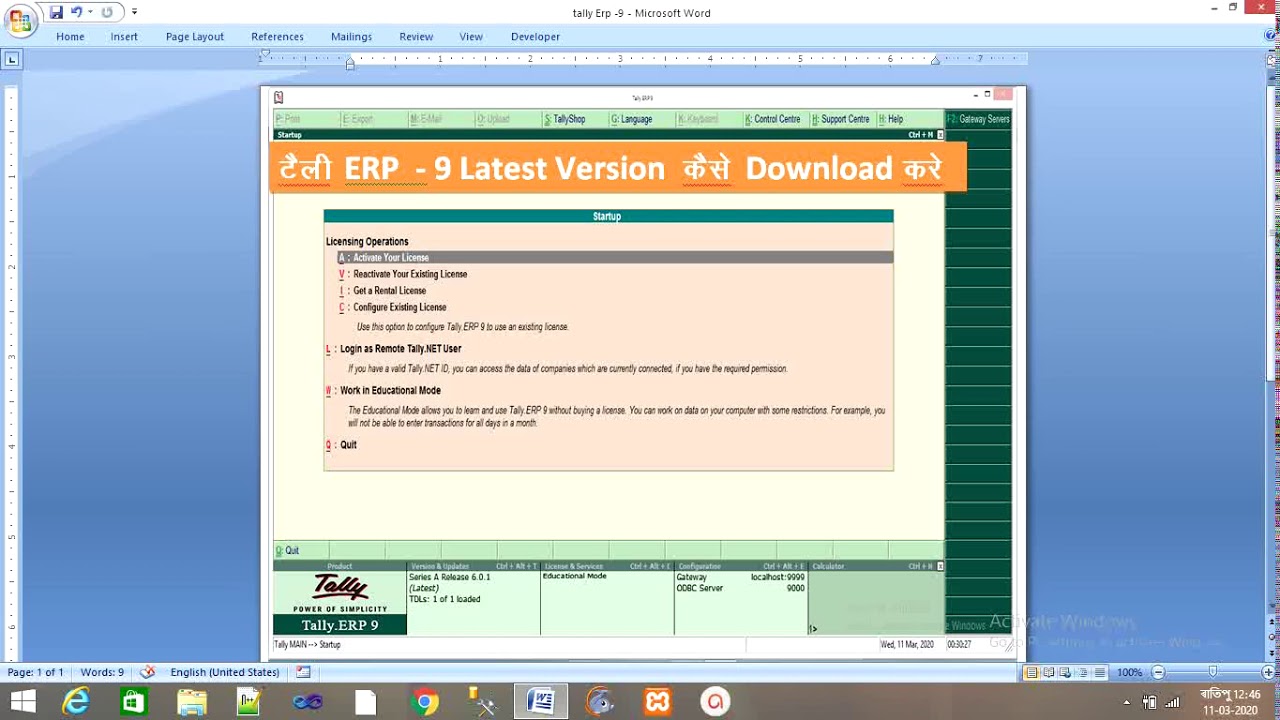Select the References tab
This screenshot has width=1280, height=720.
(277, 36)
